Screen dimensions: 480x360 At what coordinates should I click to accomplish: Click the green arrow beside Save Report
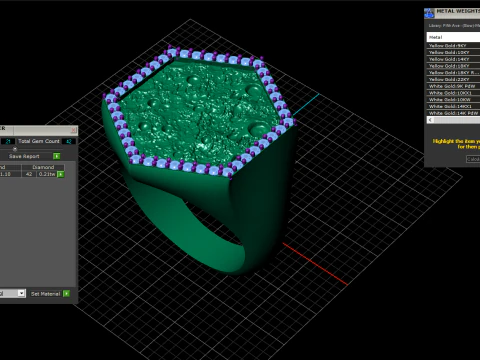point(57,156)
